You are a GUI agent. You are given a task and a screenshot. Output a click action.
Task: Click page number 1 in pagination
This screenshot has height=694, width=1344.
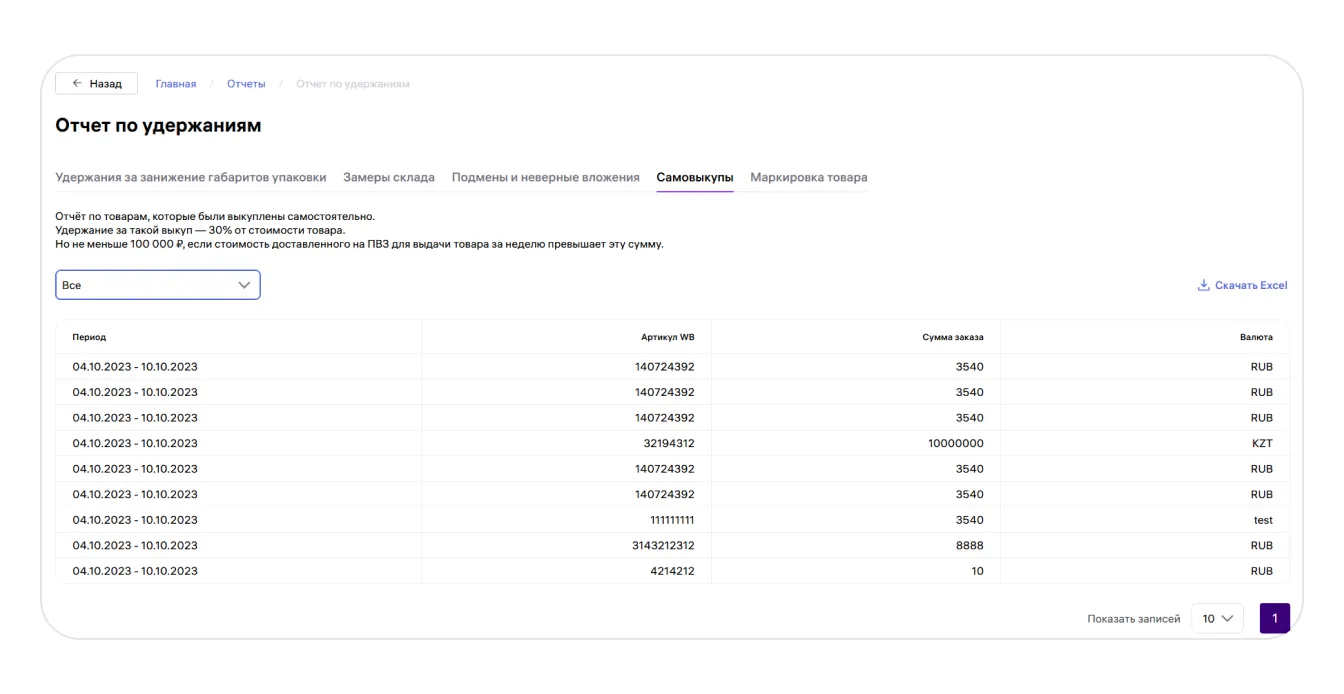(x=1275, y=619)
